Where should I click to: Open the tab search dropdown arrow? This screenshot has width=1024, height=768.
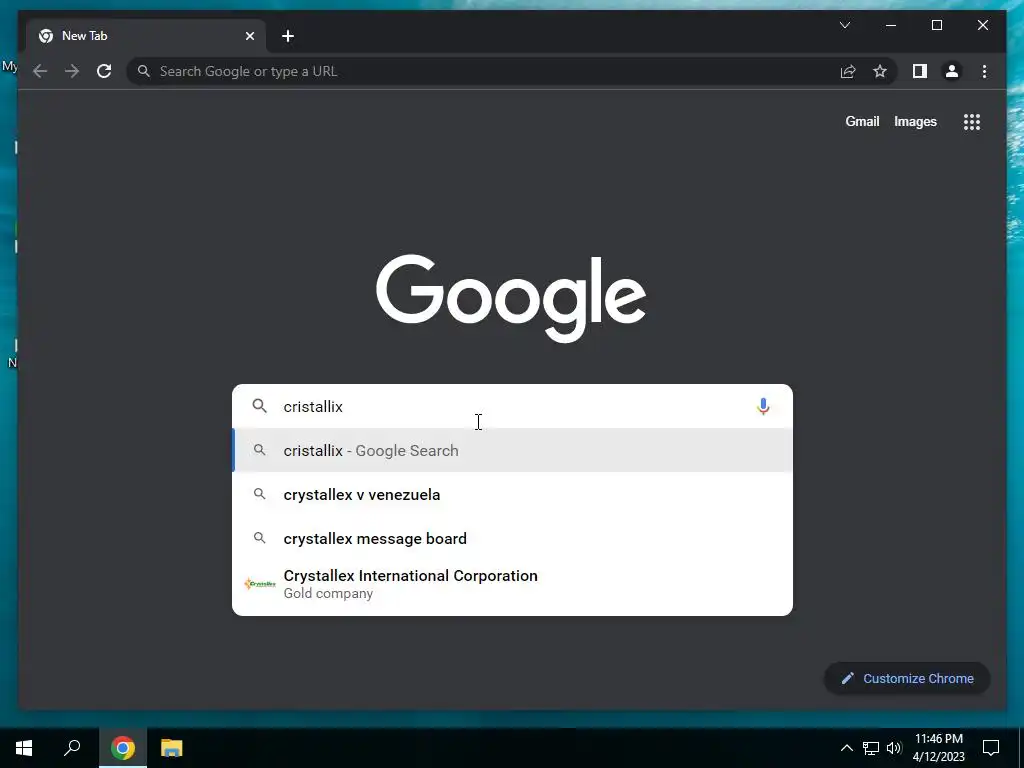point(844,25)
